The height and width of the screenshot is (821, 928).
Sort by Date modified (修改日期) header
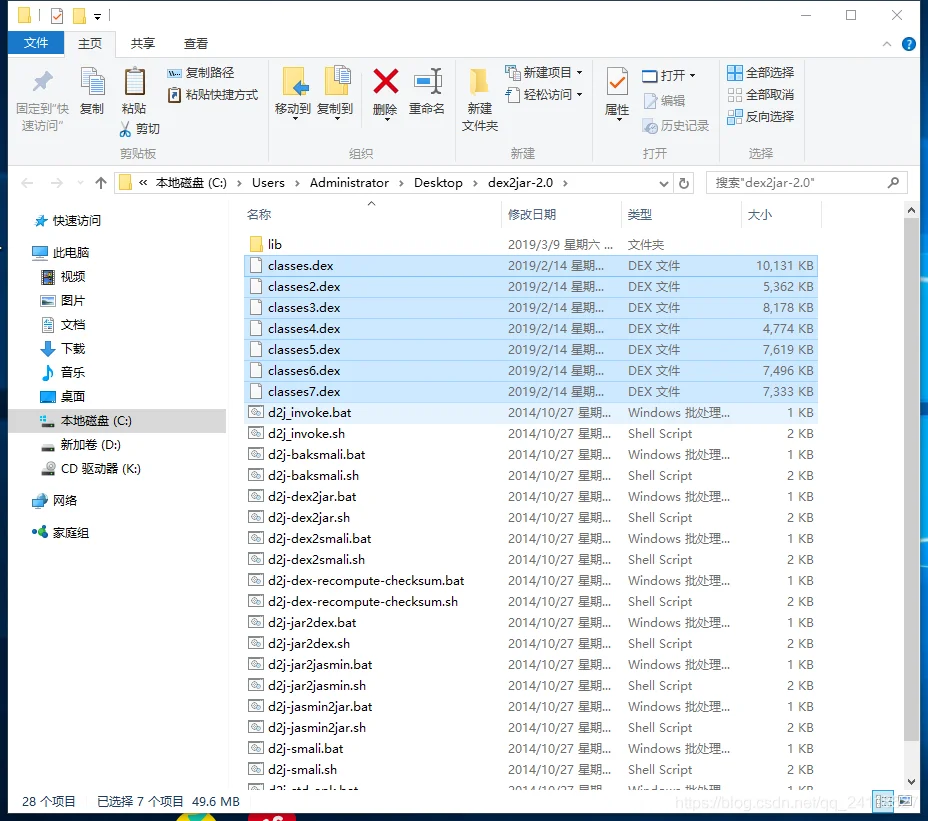pyautogui.click(x=532, y=215)
